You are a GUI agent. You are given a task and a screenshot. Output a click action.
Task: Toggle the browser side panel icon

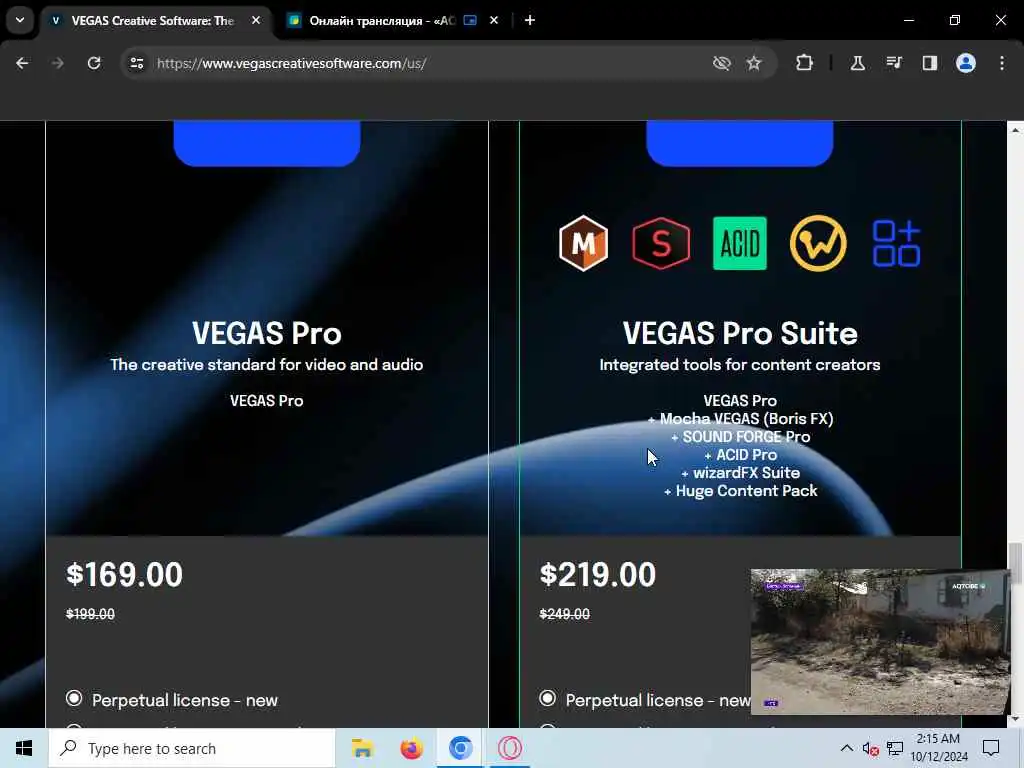[929, 63]
